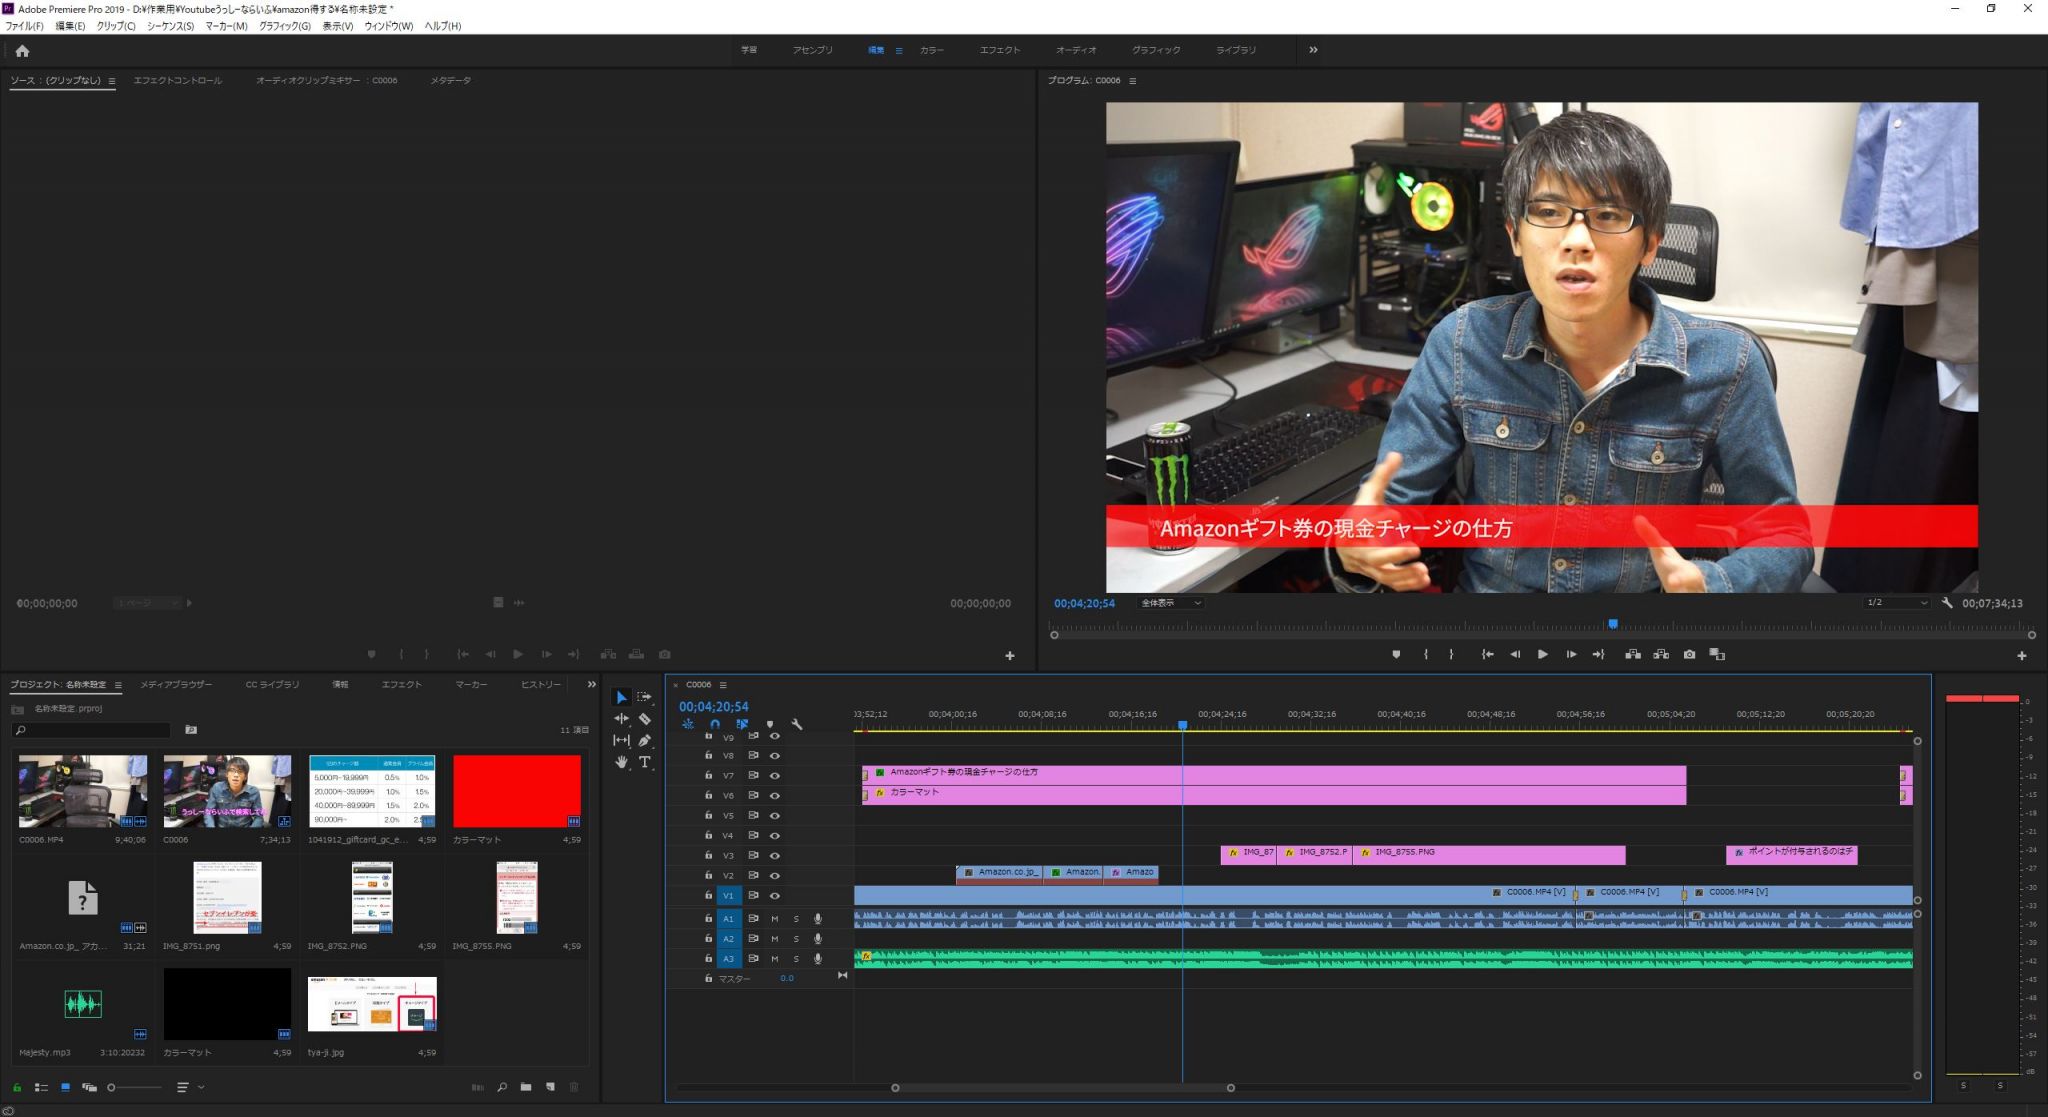
Task: Toggle sync lock on track V2
Action: click(x=753, y=876)
